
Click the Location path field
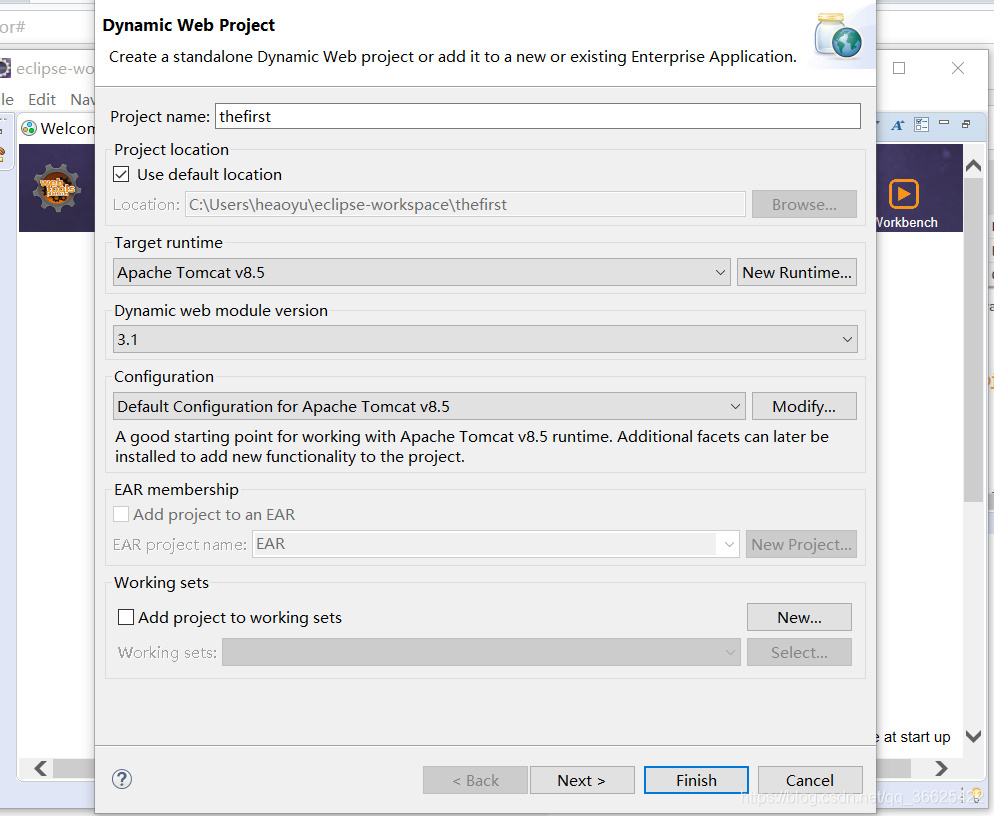(x=465, y=204)
